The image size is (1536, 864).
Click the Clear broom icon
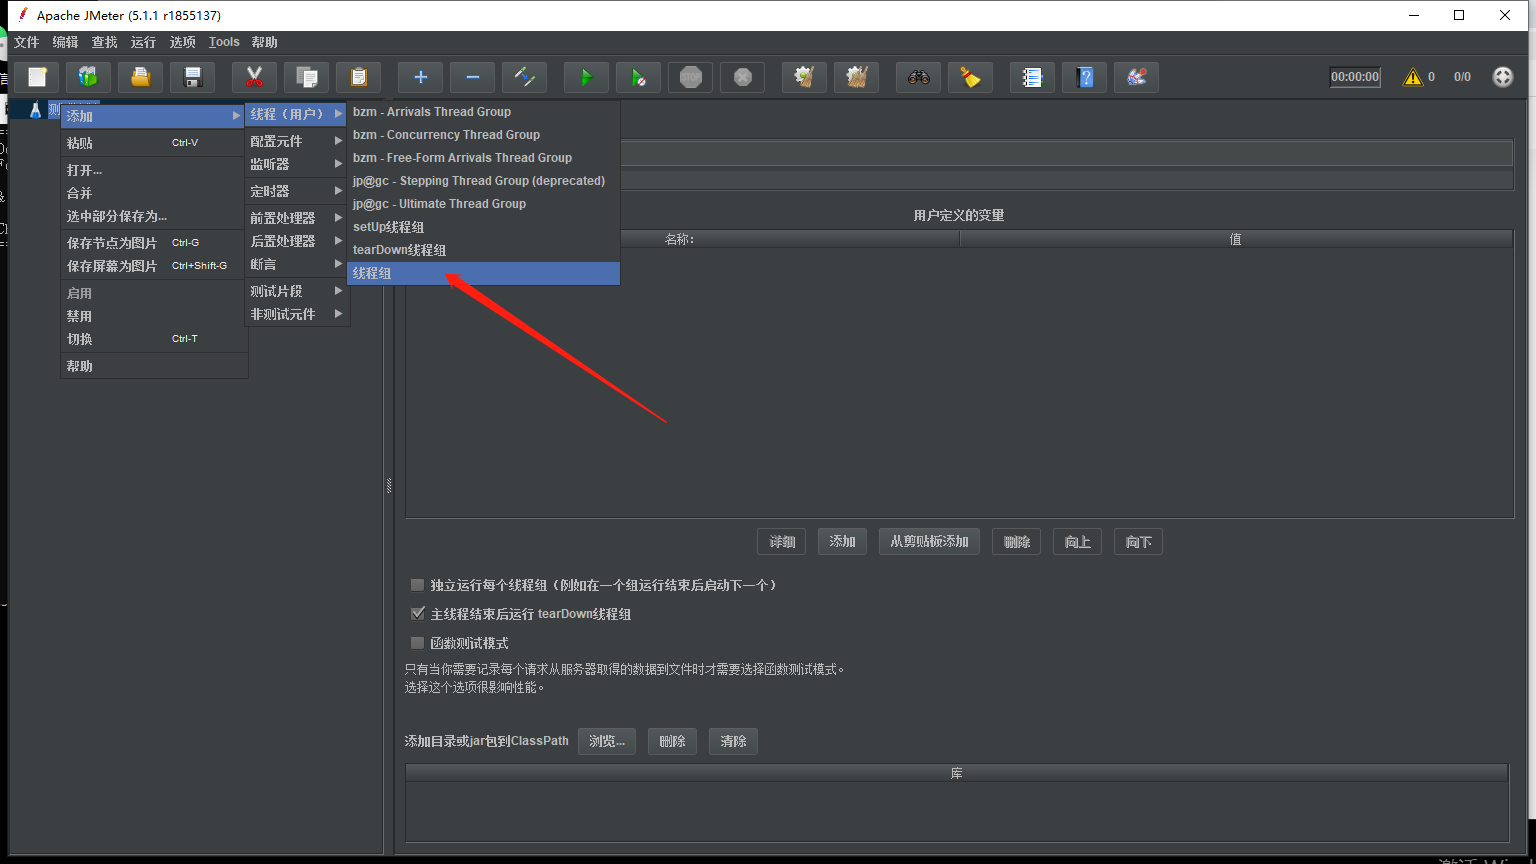click(805, 77)
